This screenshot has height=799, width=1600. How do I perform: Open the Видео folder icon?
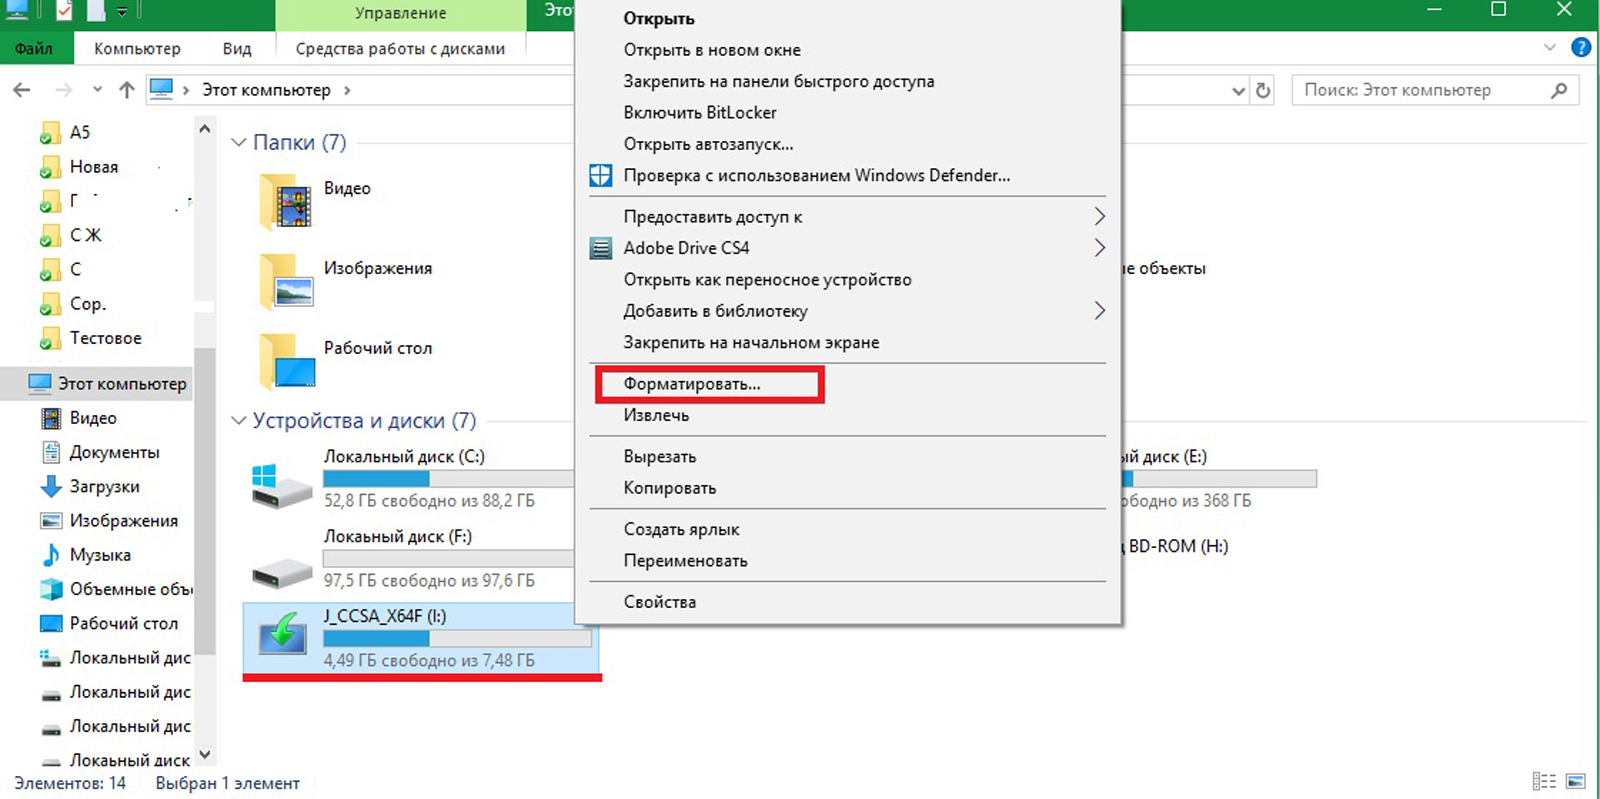(286, 202)
